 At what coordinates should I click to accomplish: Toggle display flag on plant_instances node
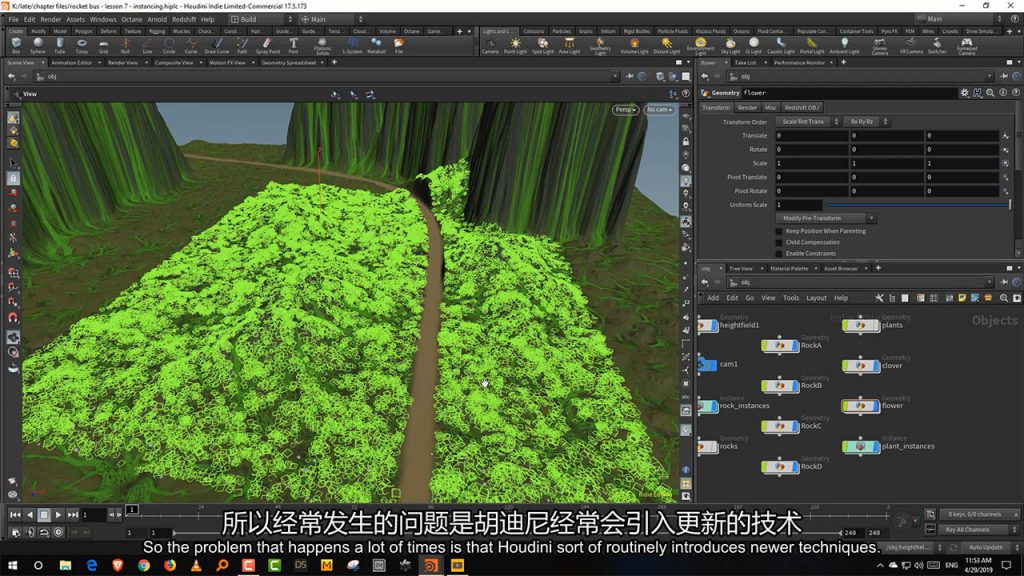tap(876, 447)
